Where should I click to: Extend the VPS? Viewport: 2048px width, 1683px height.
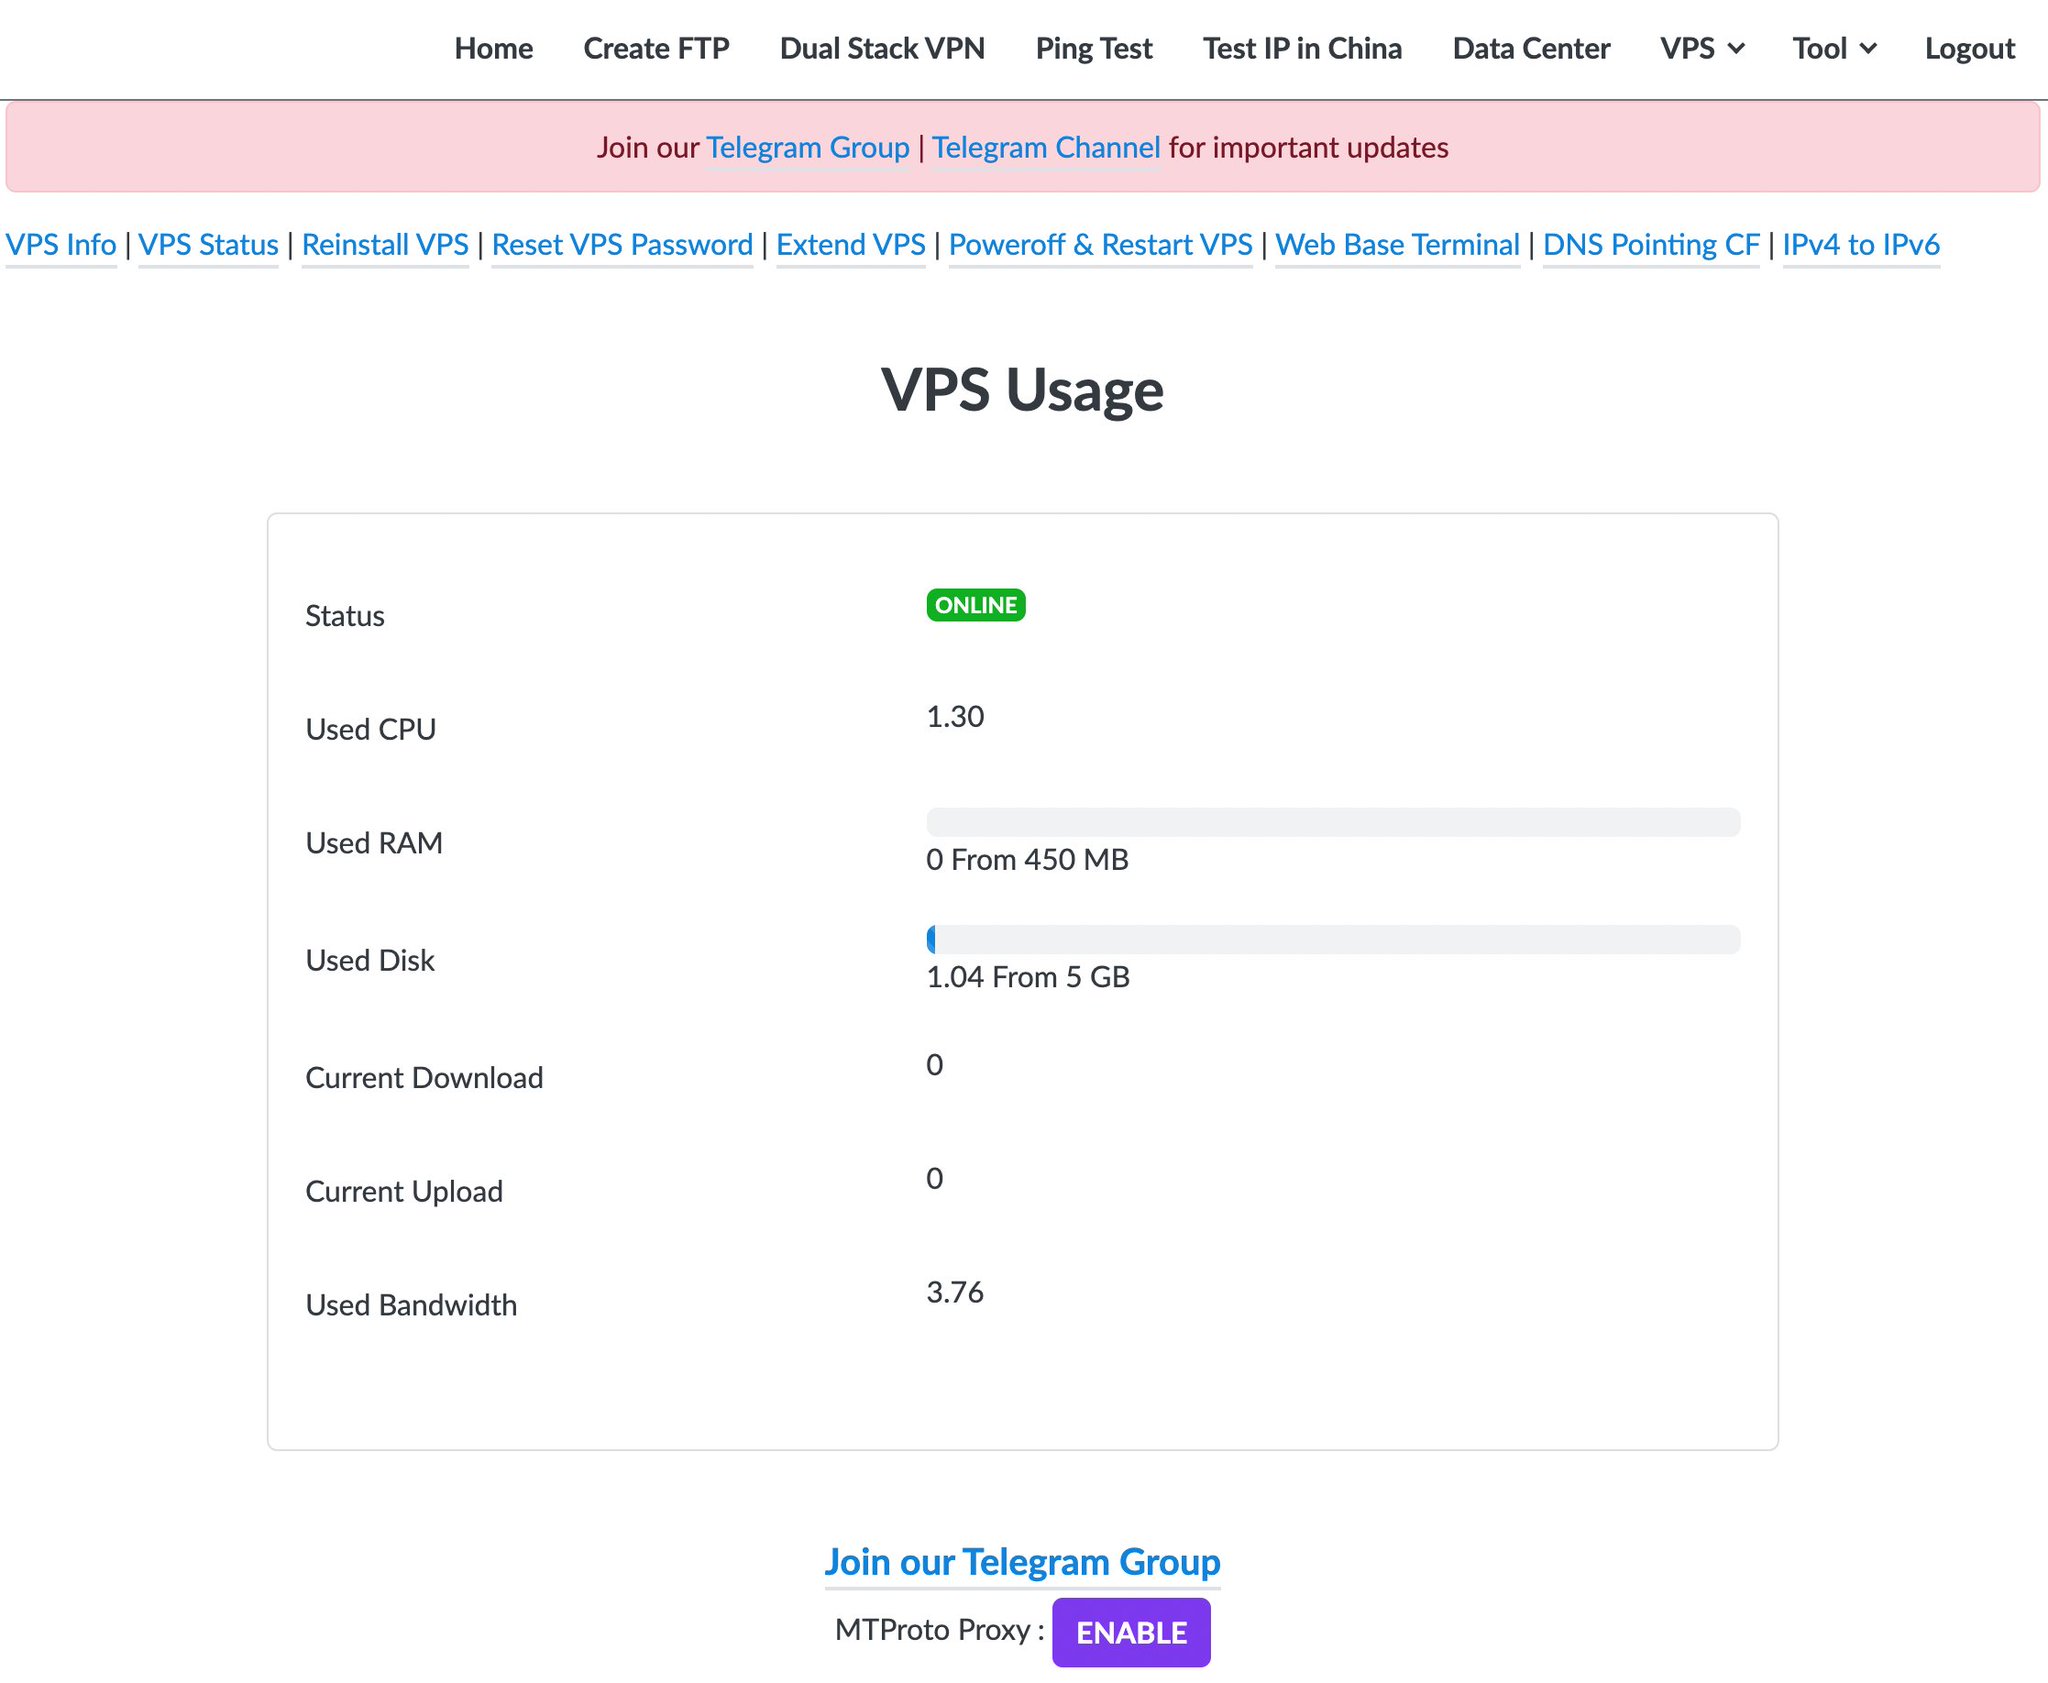tap(850, 245)
